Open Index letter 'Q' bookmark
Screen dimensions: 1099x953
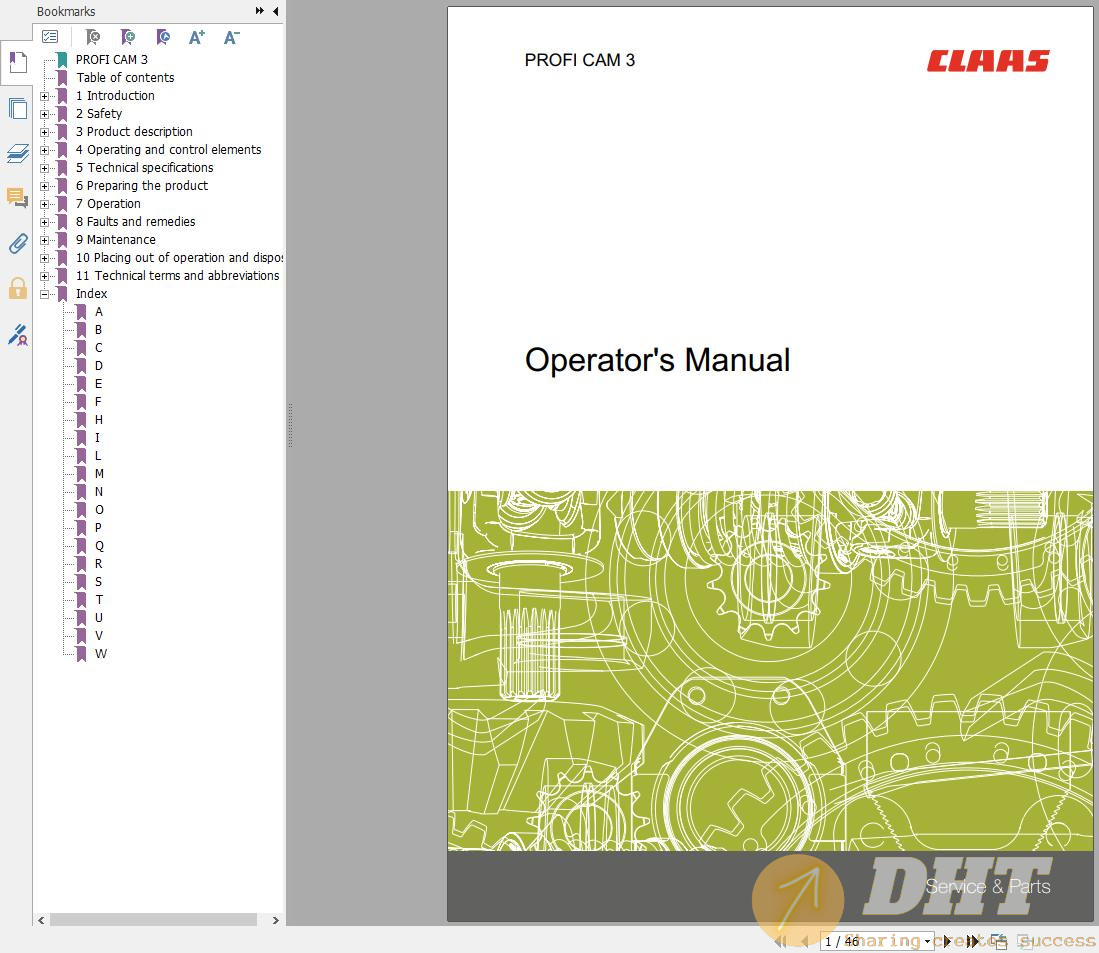point(99,546)
